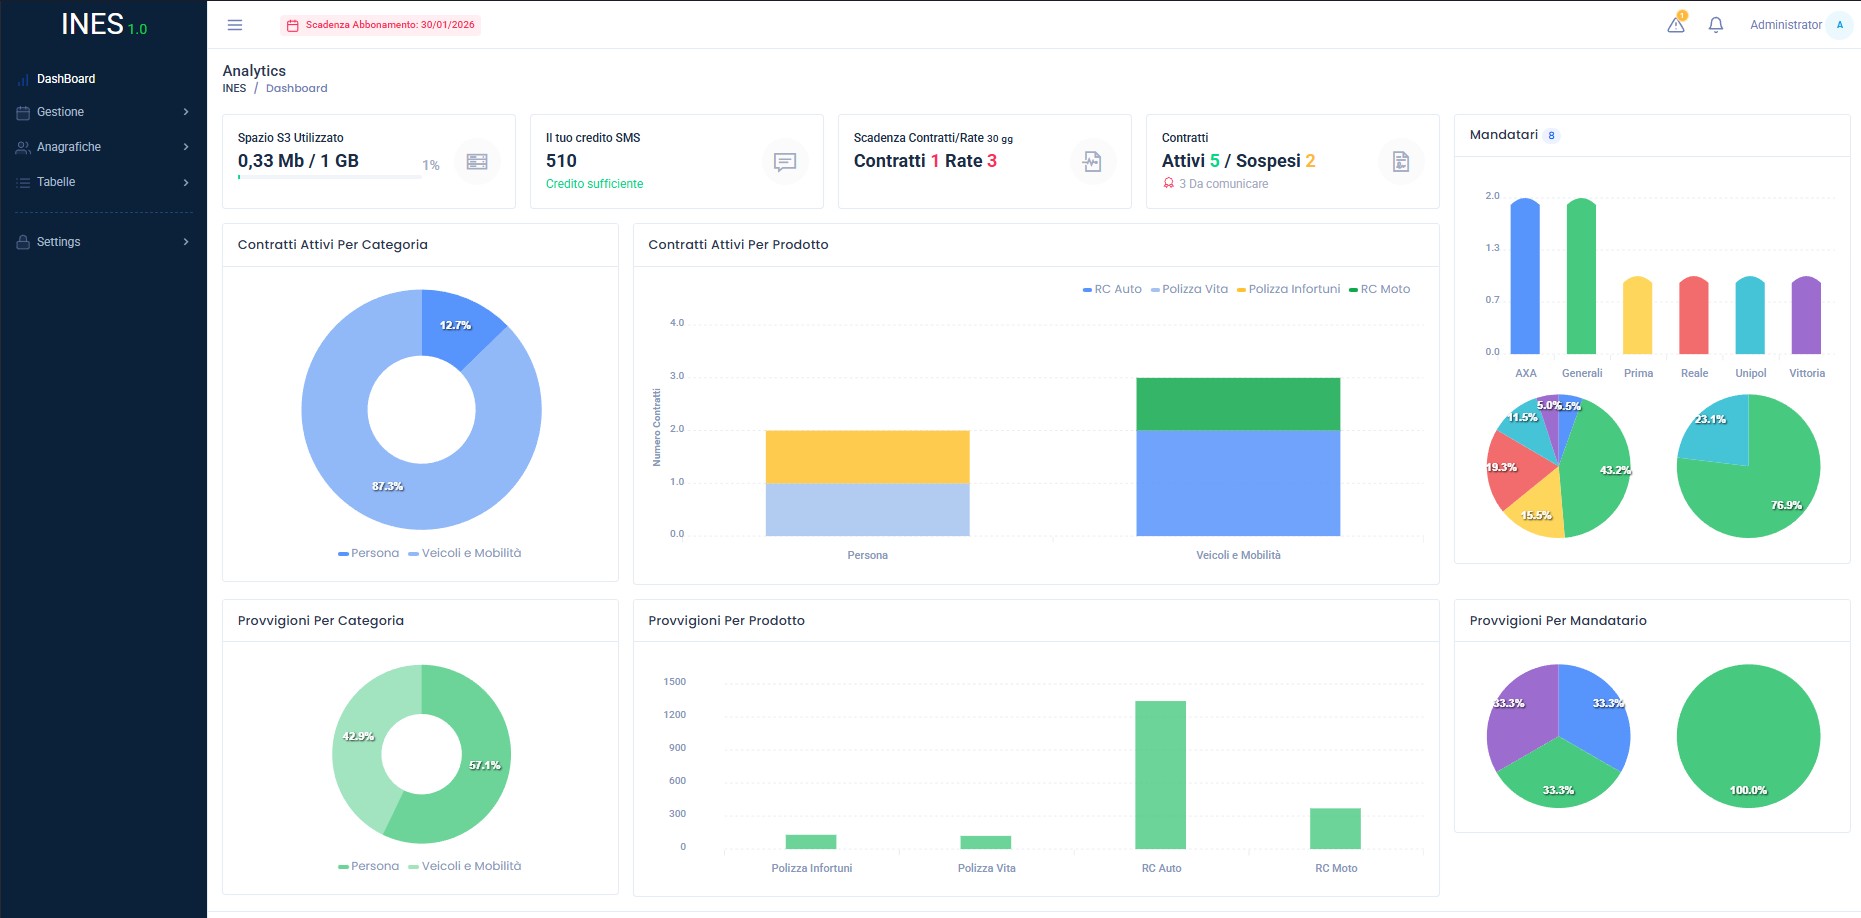Select the Anagrafiche people icon
Viewport: 1861px width, 918px height.
(x=21, y=147)
